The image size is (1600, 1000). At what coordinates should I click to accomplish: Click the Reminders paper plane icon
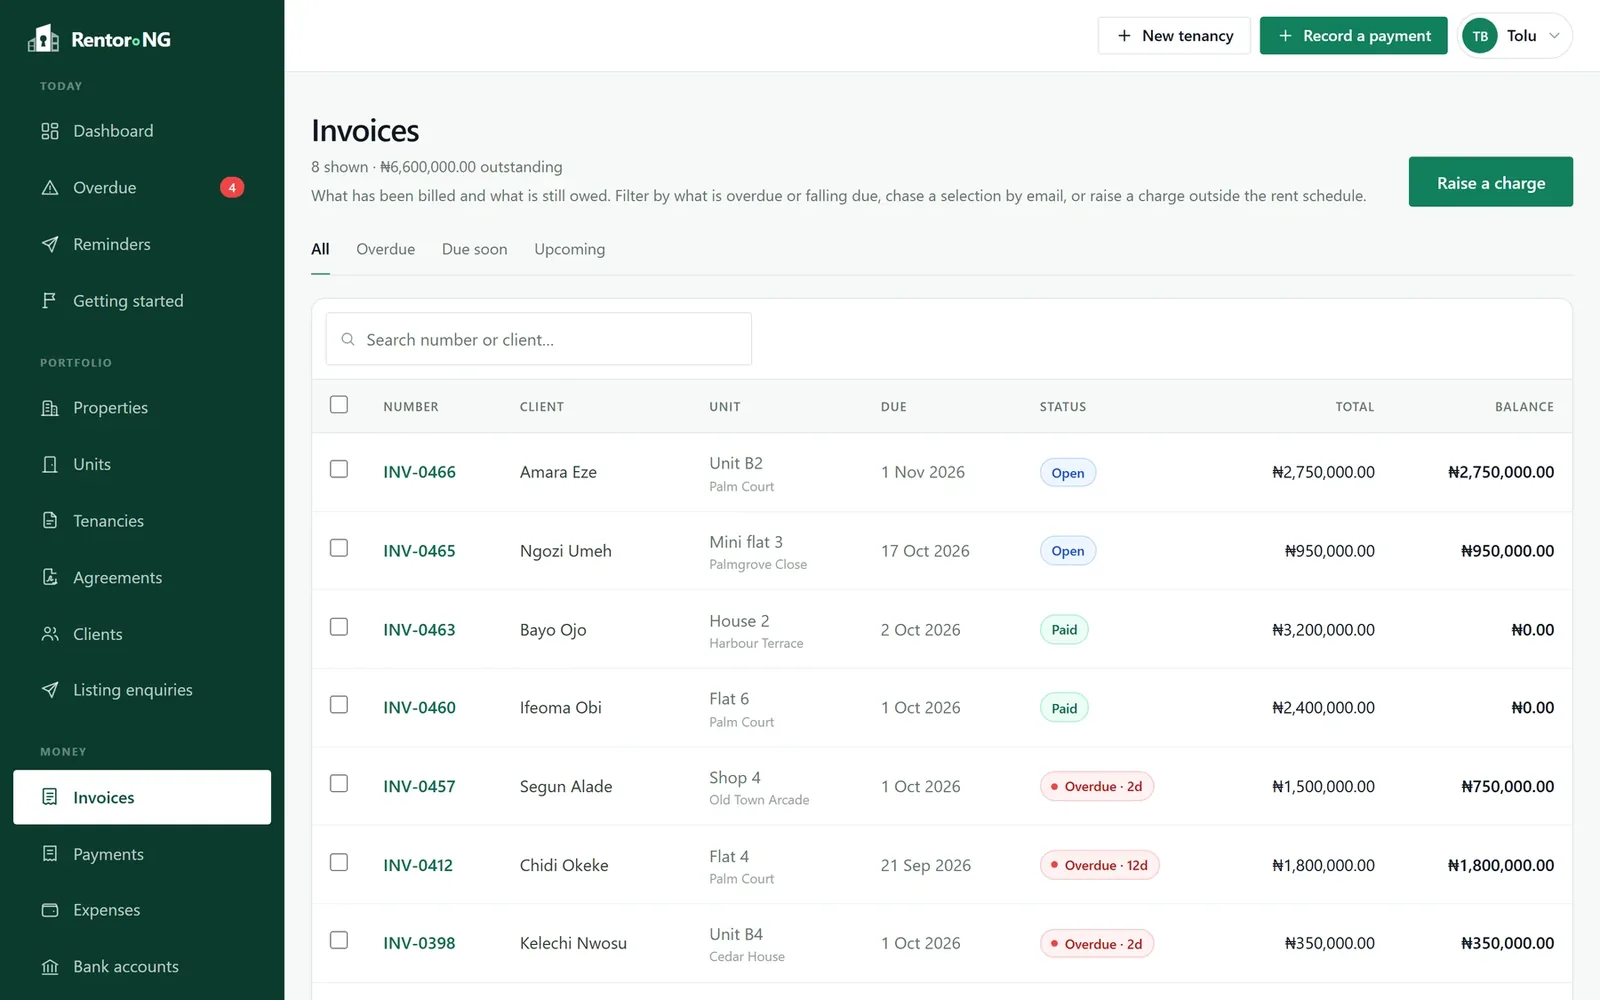tap(50, 244)
